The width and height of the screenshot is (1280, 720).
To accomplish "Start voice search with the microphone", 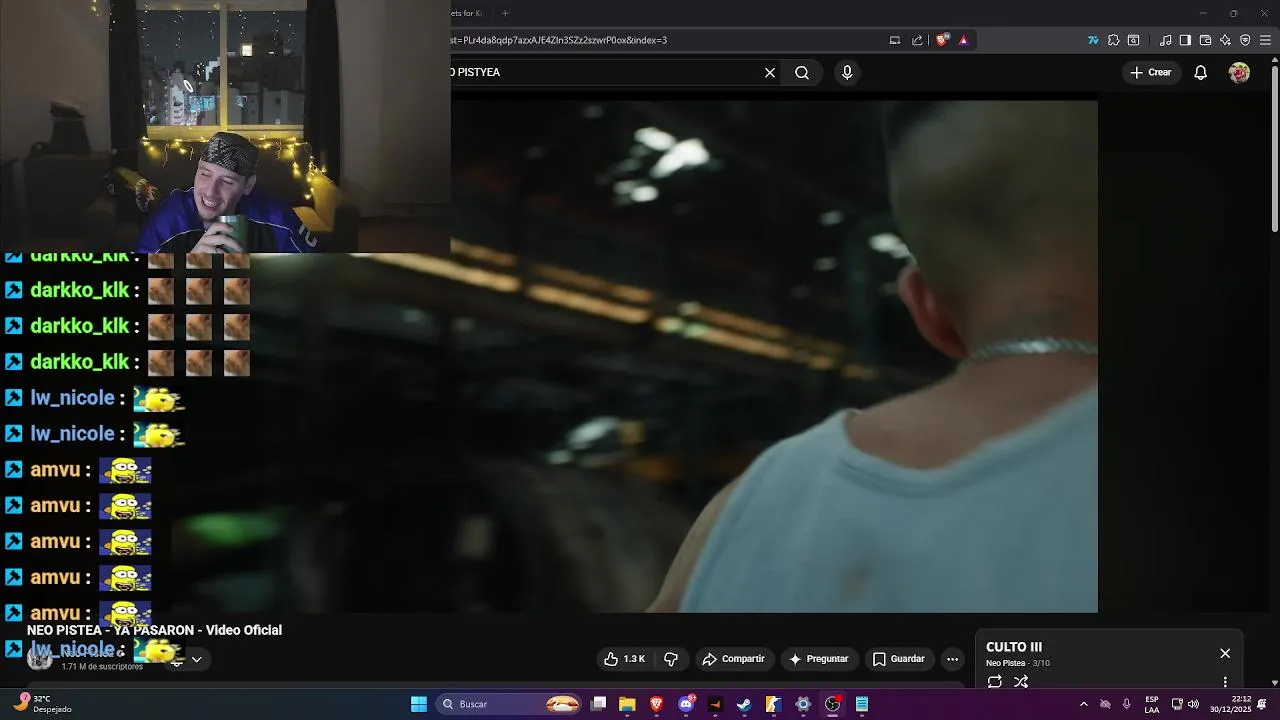I will pyautogui.click(x=847, y=72).
